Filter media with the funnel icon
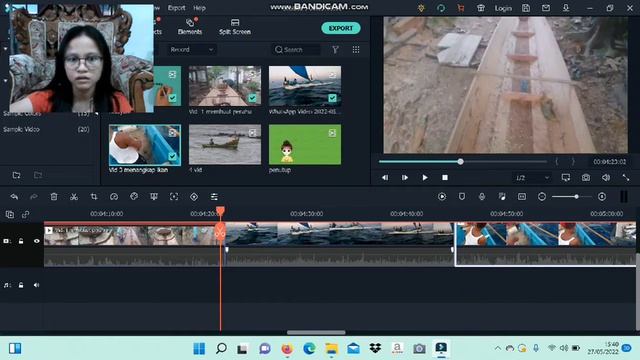The image size is (640, 360). [x=335, y=50]
